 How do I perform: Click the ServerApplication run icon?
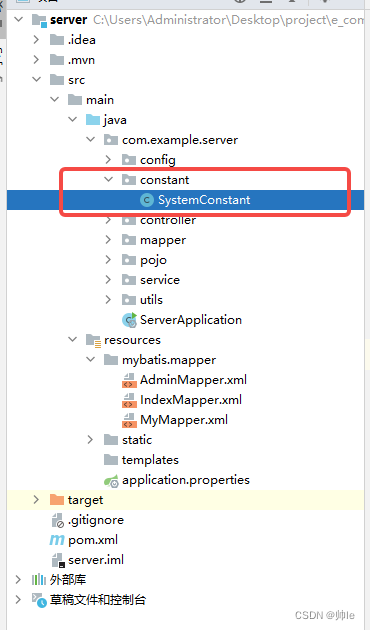129,320
